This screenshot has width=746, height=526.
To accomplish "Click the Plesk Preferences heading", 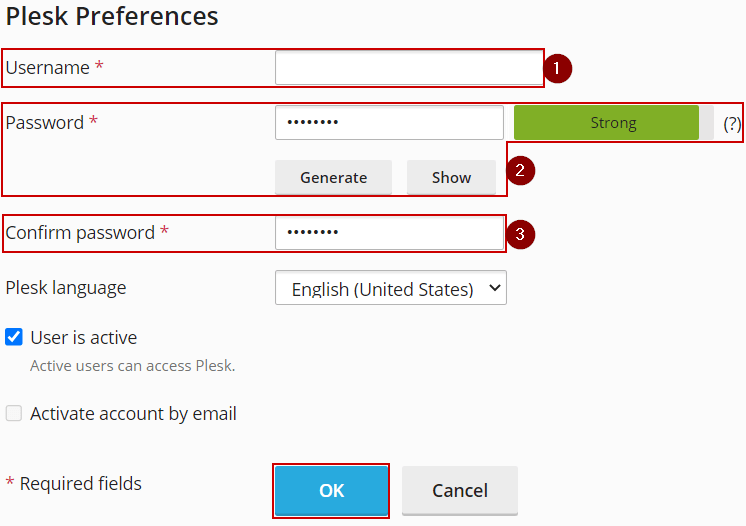I will coord(112,17).
